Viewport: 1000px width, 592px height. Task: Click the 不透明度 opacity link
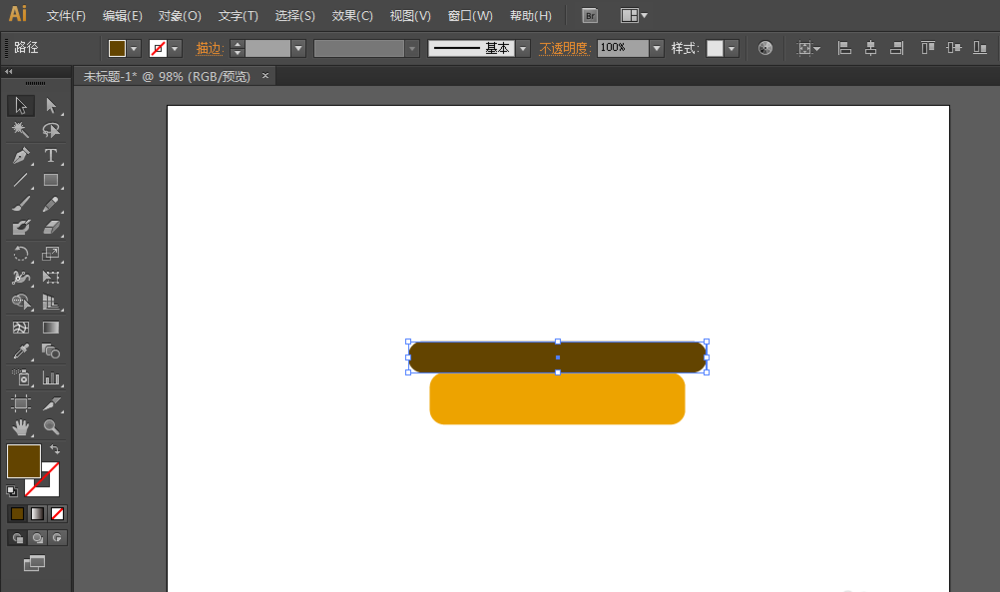[x=564, y=48]
